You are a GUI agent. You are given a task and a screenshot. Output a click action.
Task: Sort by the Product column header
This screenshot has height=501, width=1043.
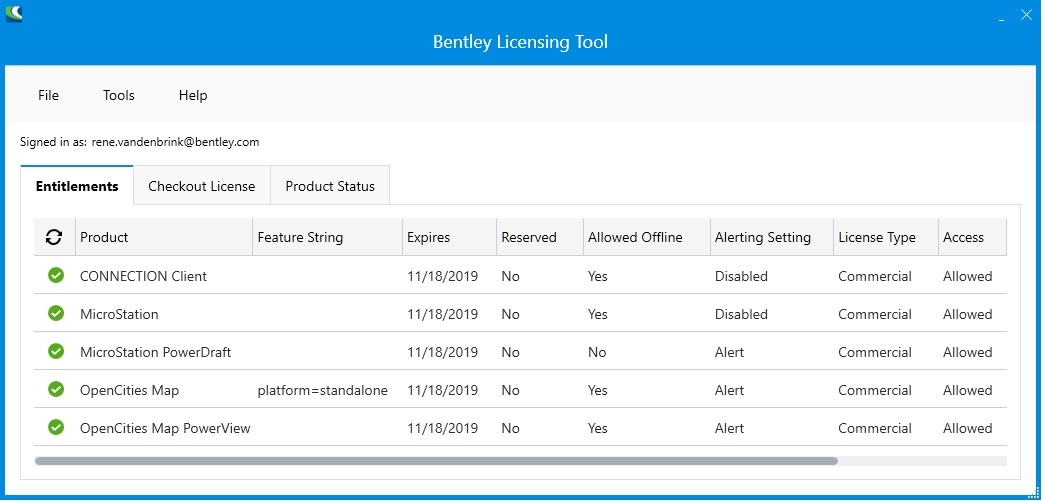pyautogui.click(x=164, y=237)
